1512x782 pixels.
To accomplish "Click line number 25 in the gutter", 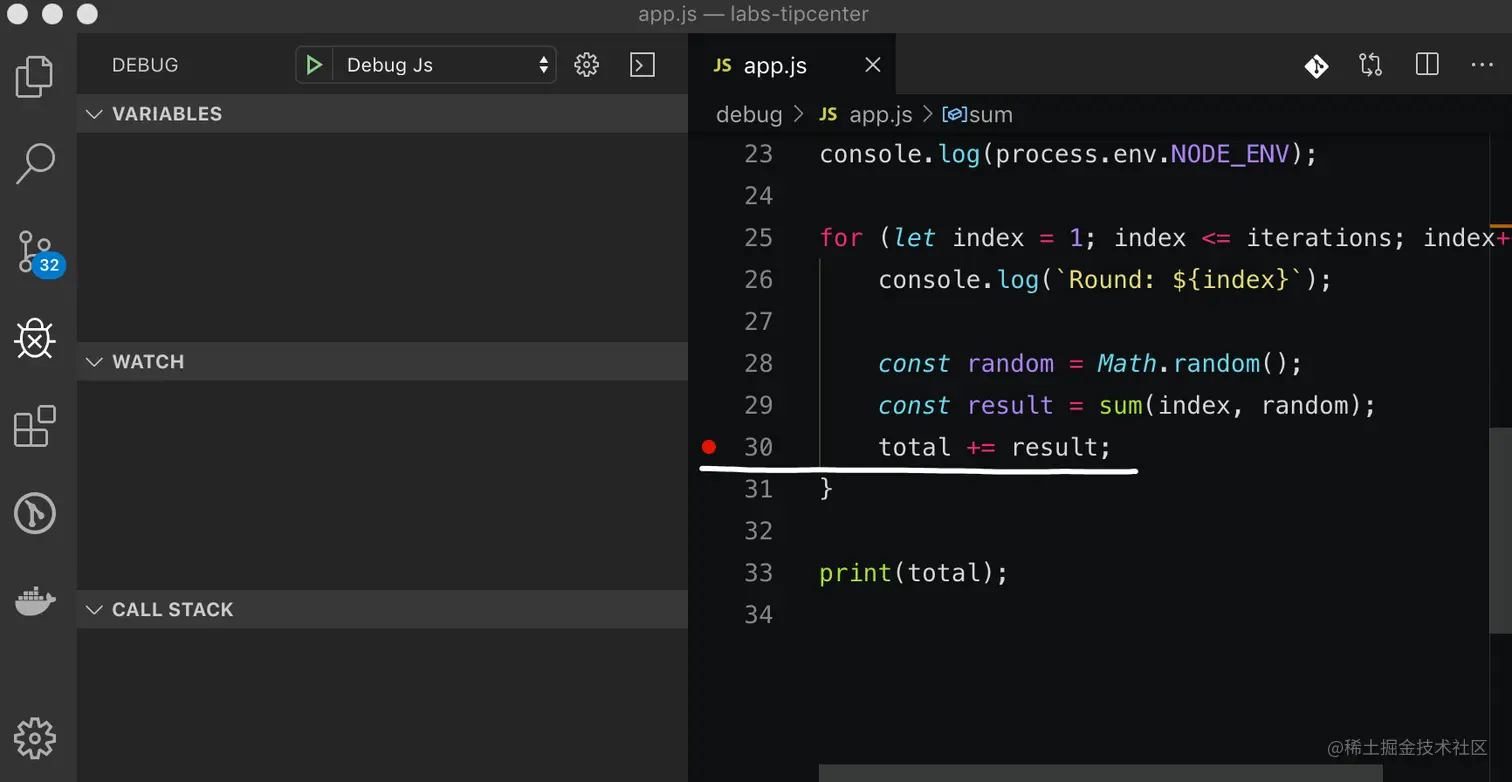I will coord(758,238).
